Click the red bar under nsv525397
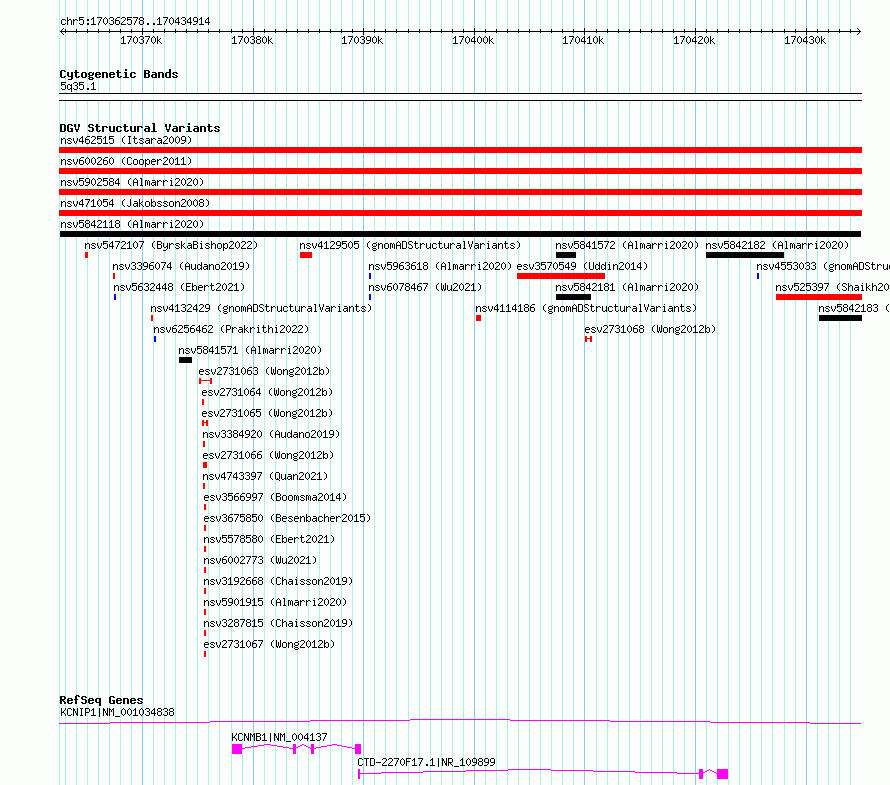The image size is (890, 785). pos(818,297)
